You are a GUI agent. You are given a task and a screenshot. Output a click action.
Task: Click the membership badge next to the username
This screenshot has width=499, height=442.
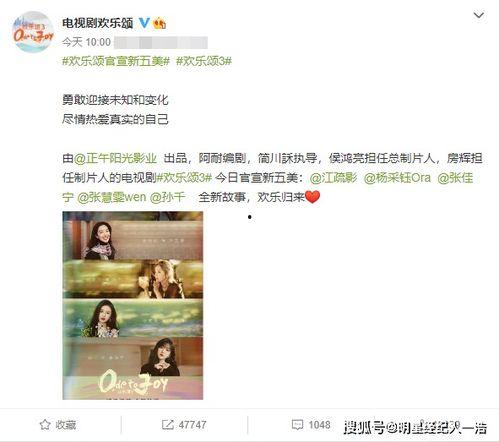(160, 23)
